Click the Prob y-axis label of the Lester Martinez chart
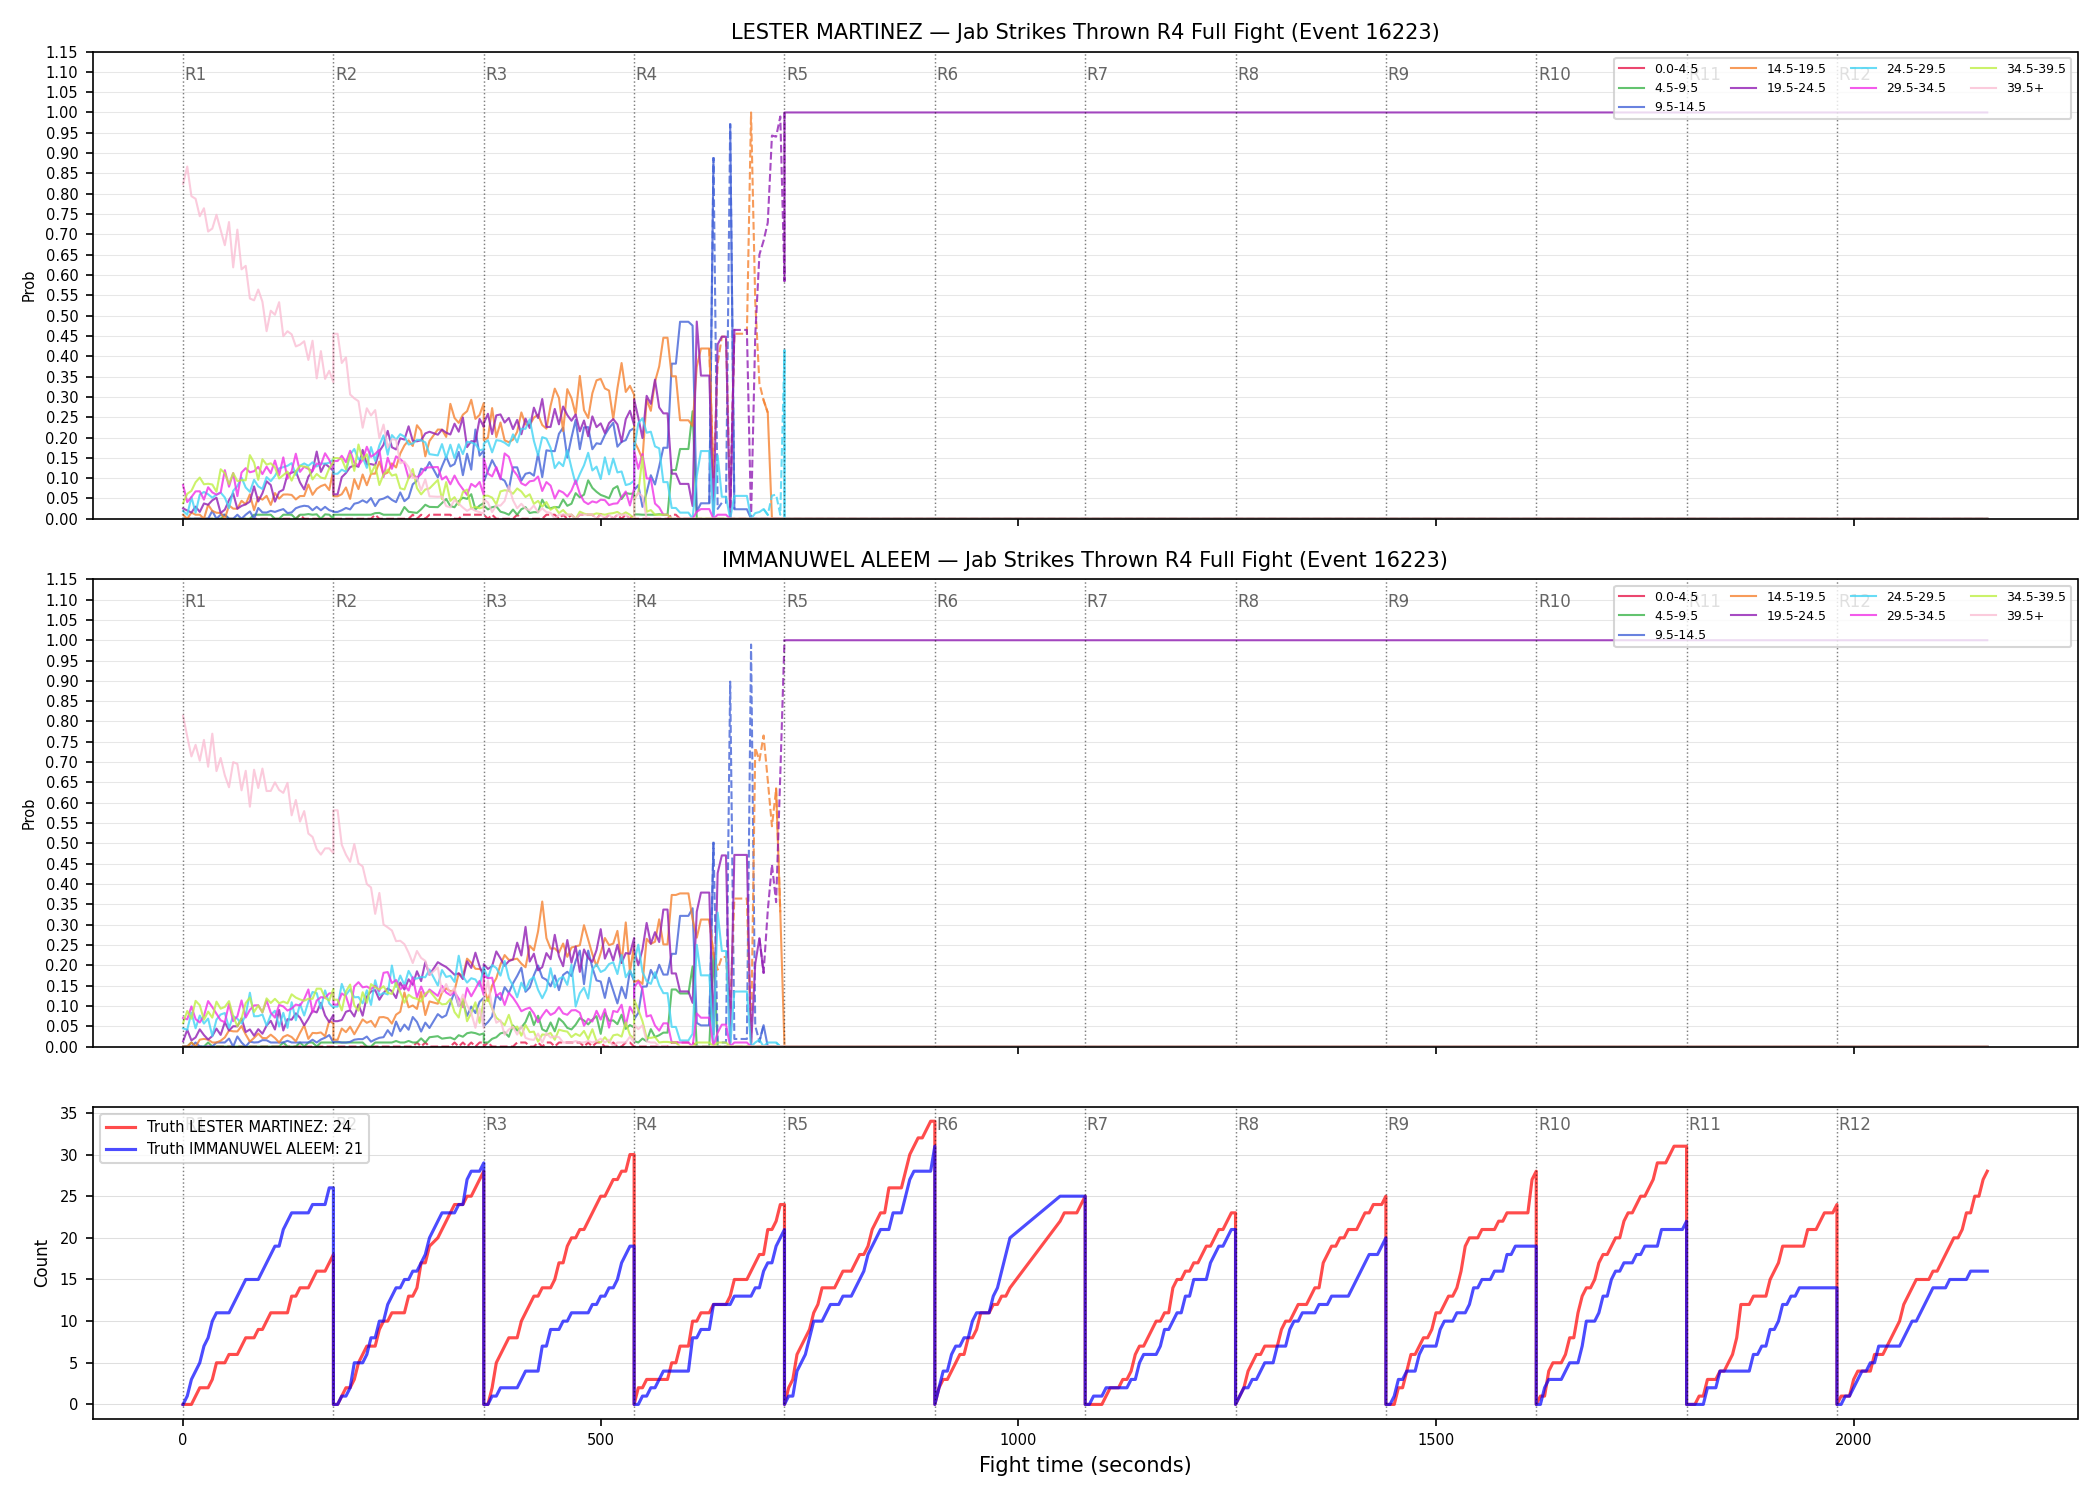 (29, 286)
